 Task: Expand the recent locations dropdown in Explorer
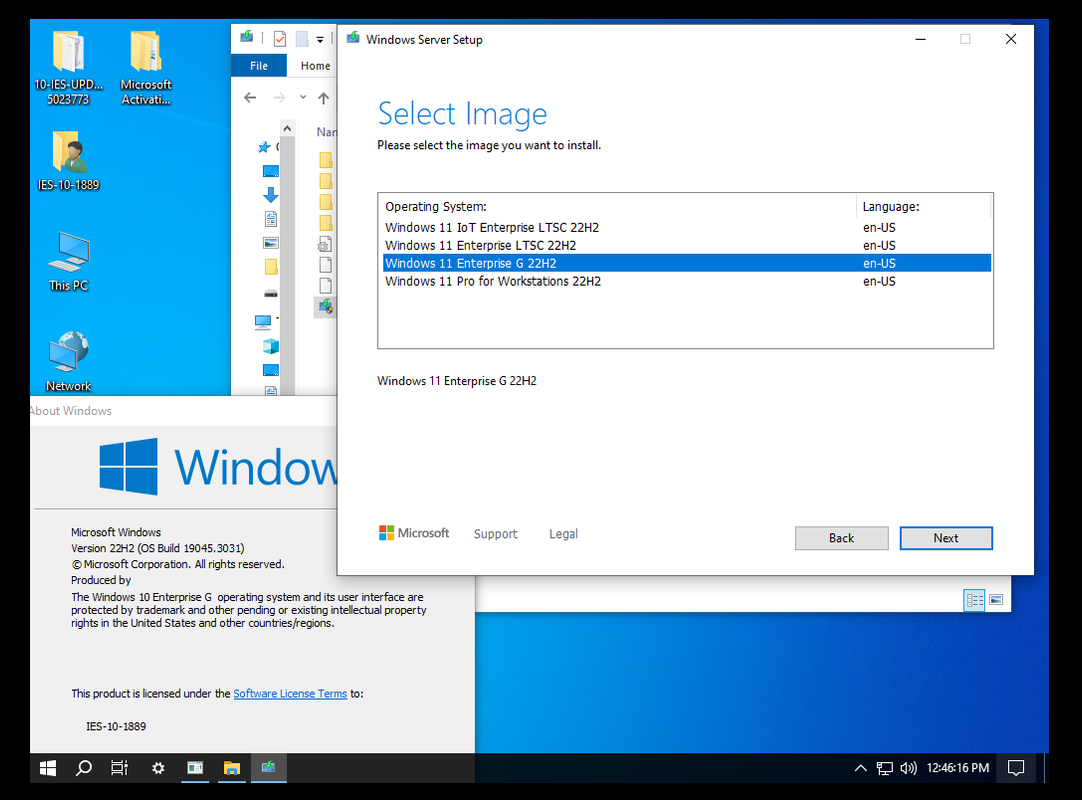click(303, 97)
